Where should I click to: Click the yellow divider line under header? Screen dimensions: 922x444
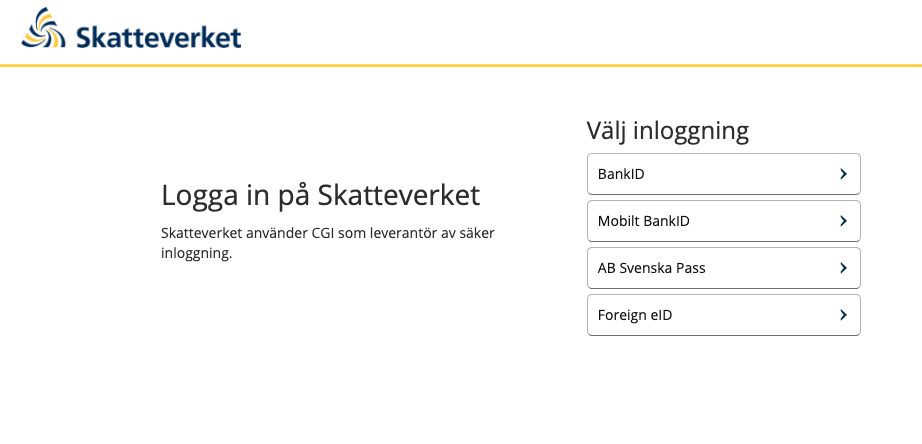point(461,65)
